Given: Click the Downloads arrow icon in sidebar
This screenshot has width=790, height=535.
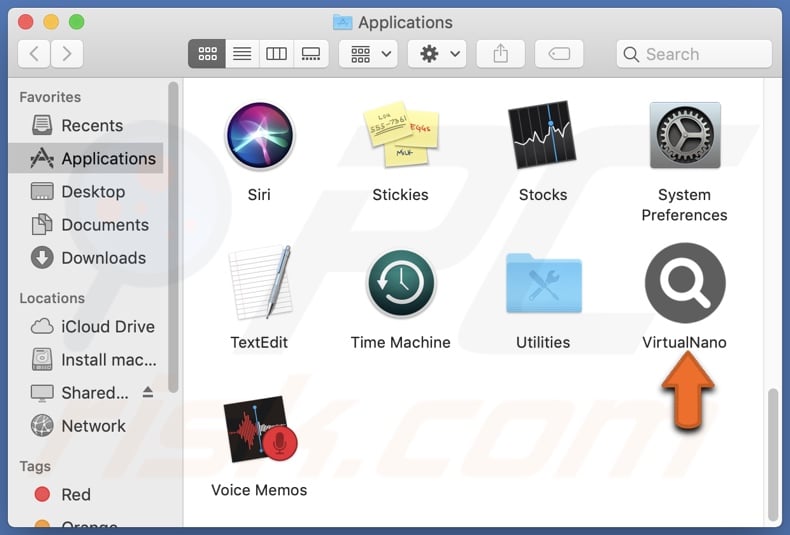Looking at the screenshot, I should click(42, 258).
